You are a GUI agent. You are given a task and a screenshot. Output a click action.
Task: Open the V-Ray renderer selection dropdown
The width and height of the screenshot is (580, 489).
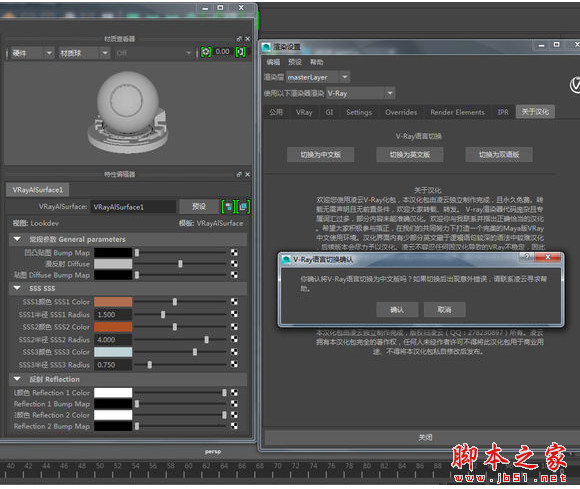pyautogui.click(x=360, y=93)
